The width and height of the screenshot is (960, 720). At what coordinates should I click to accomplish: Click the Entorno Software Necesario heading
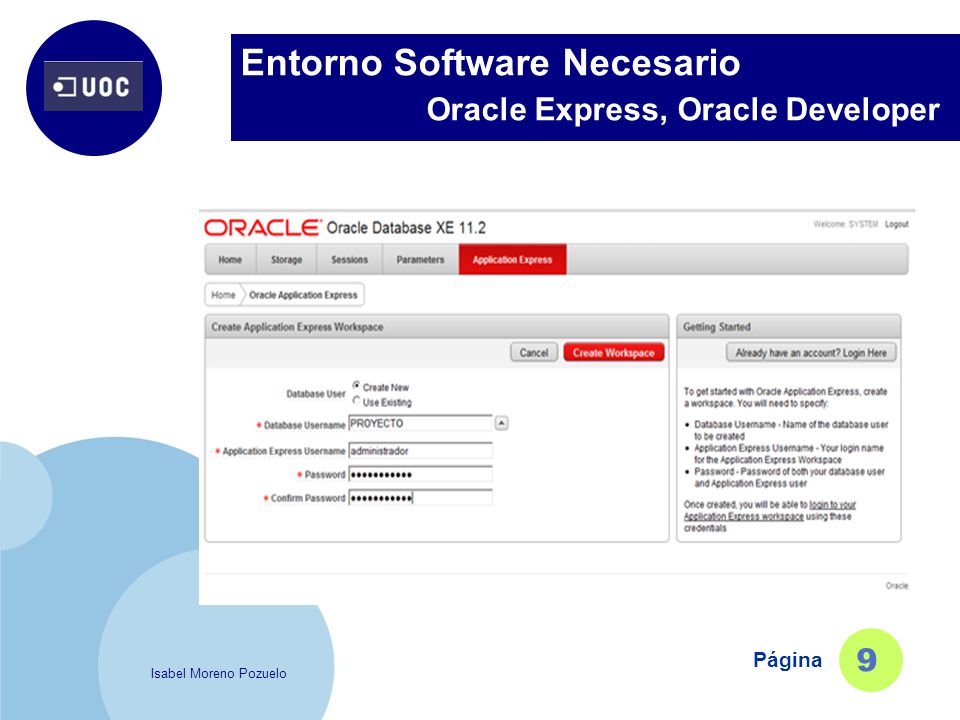(x=490, y=62)
